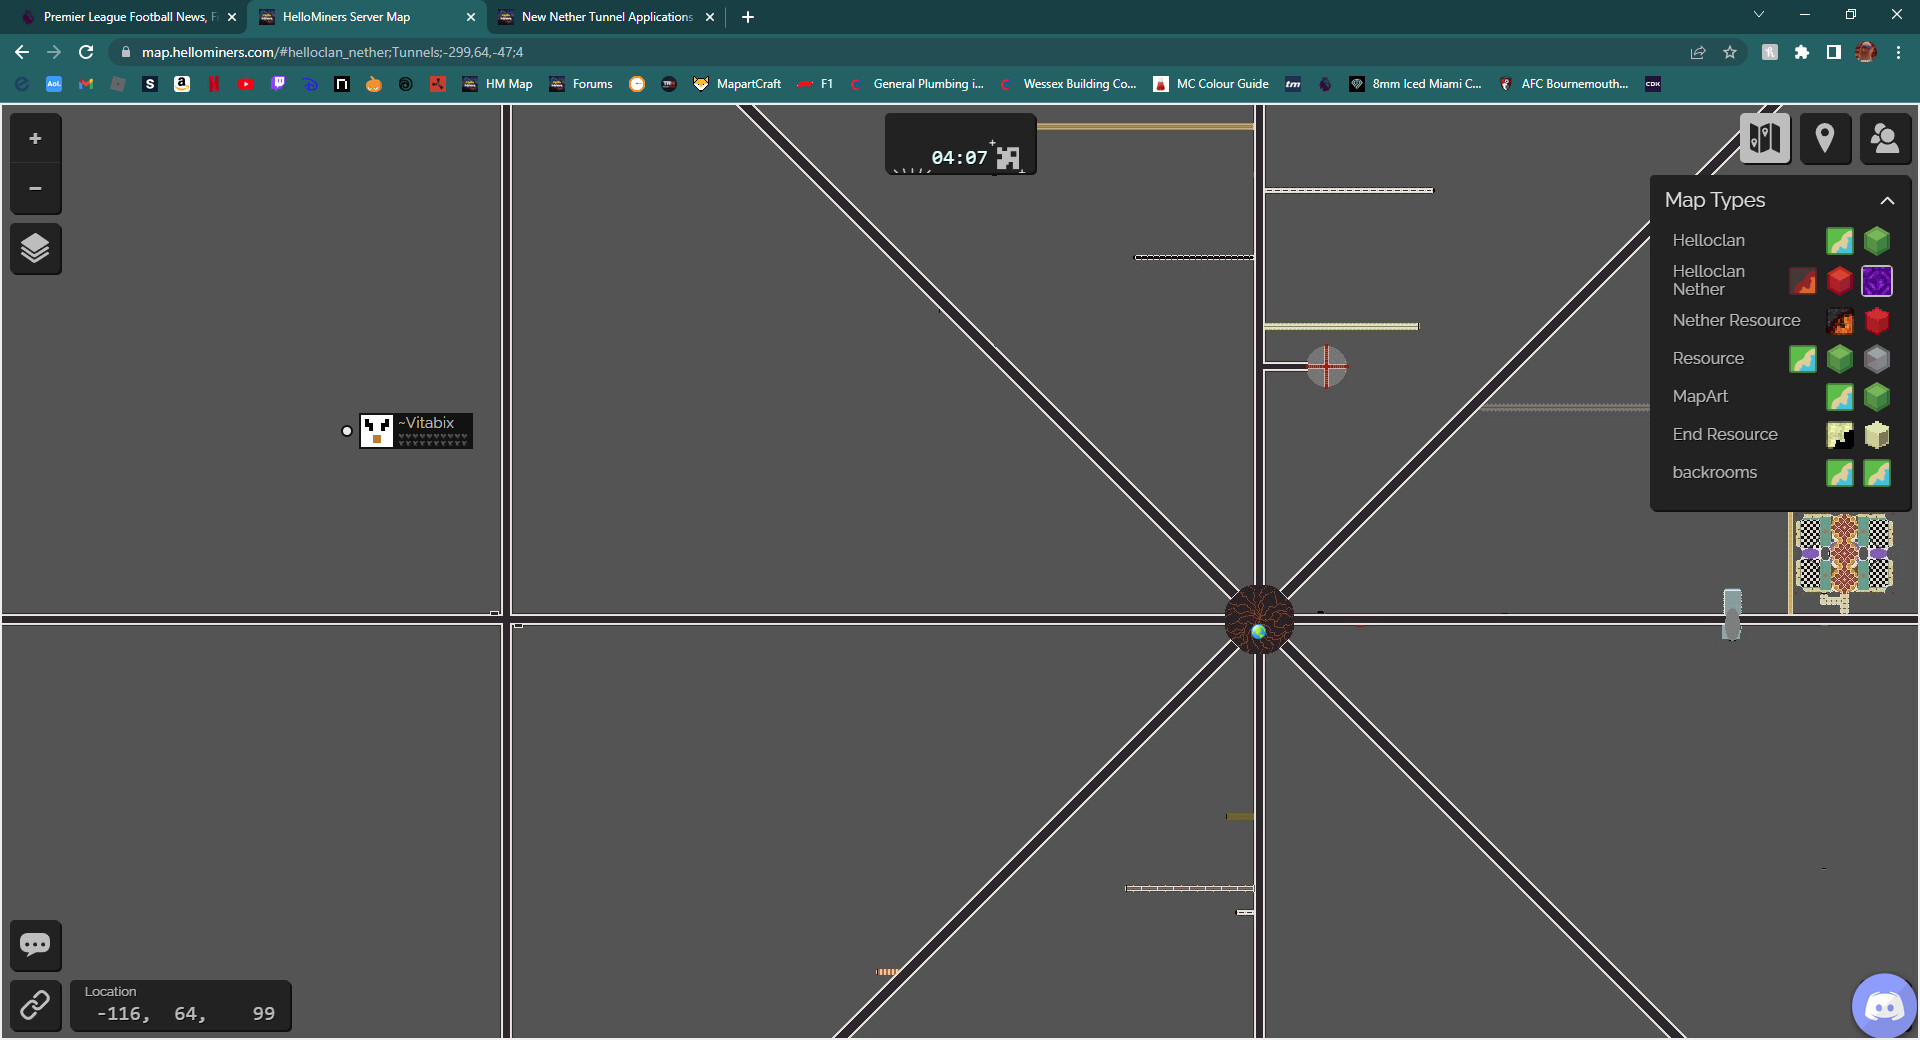This screenshot has height=1040, width=1920.
Task: Collapse the Map Types section
Action: point(1887,201)
